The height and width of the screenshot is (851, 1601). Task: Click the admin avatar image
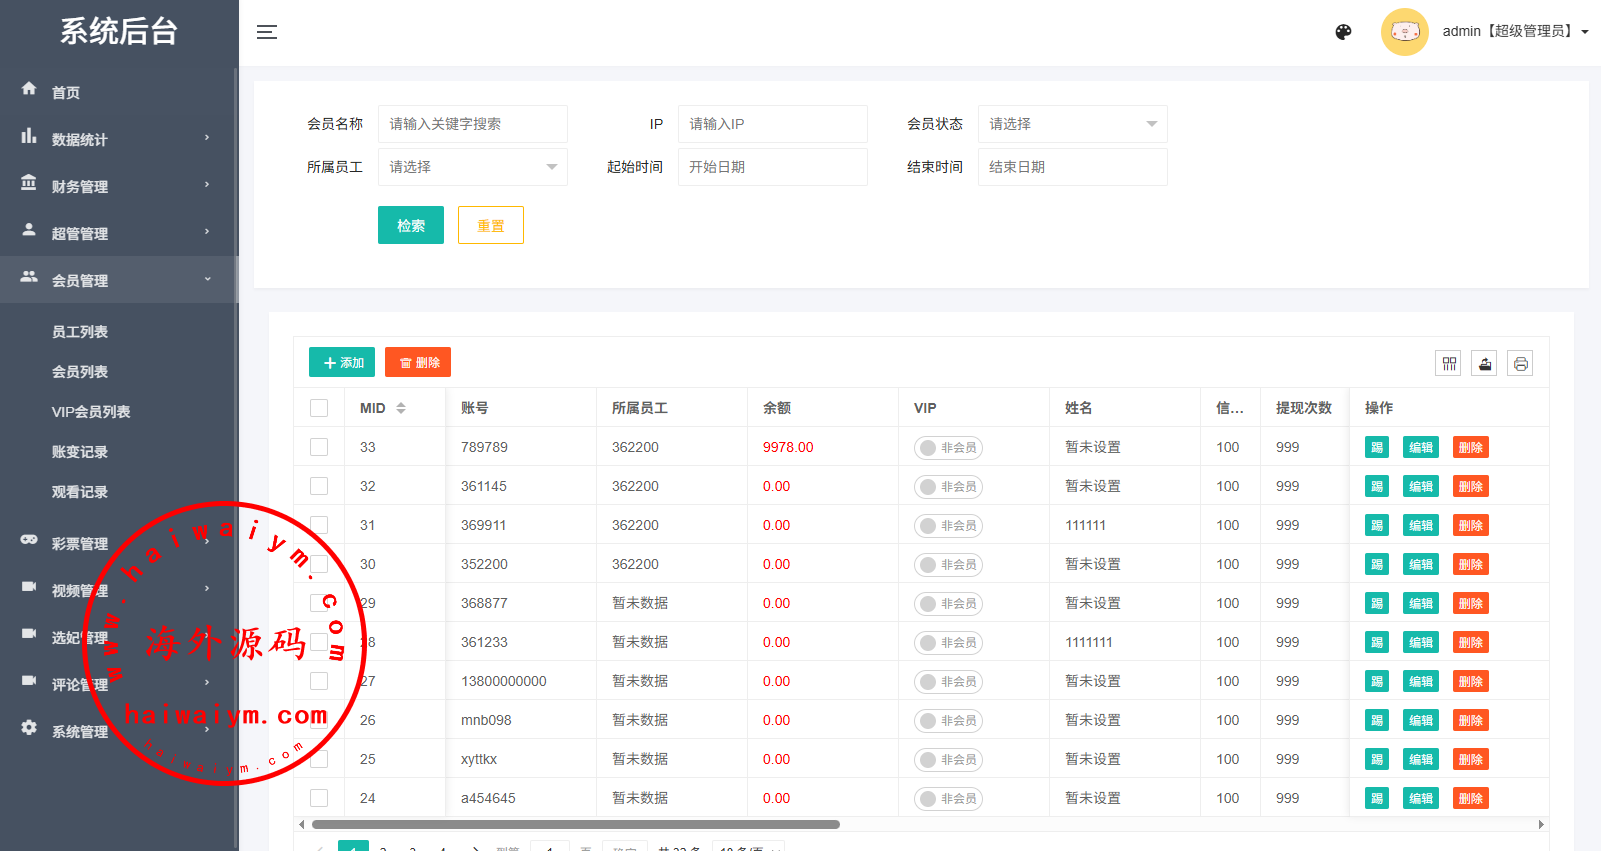1404,32
